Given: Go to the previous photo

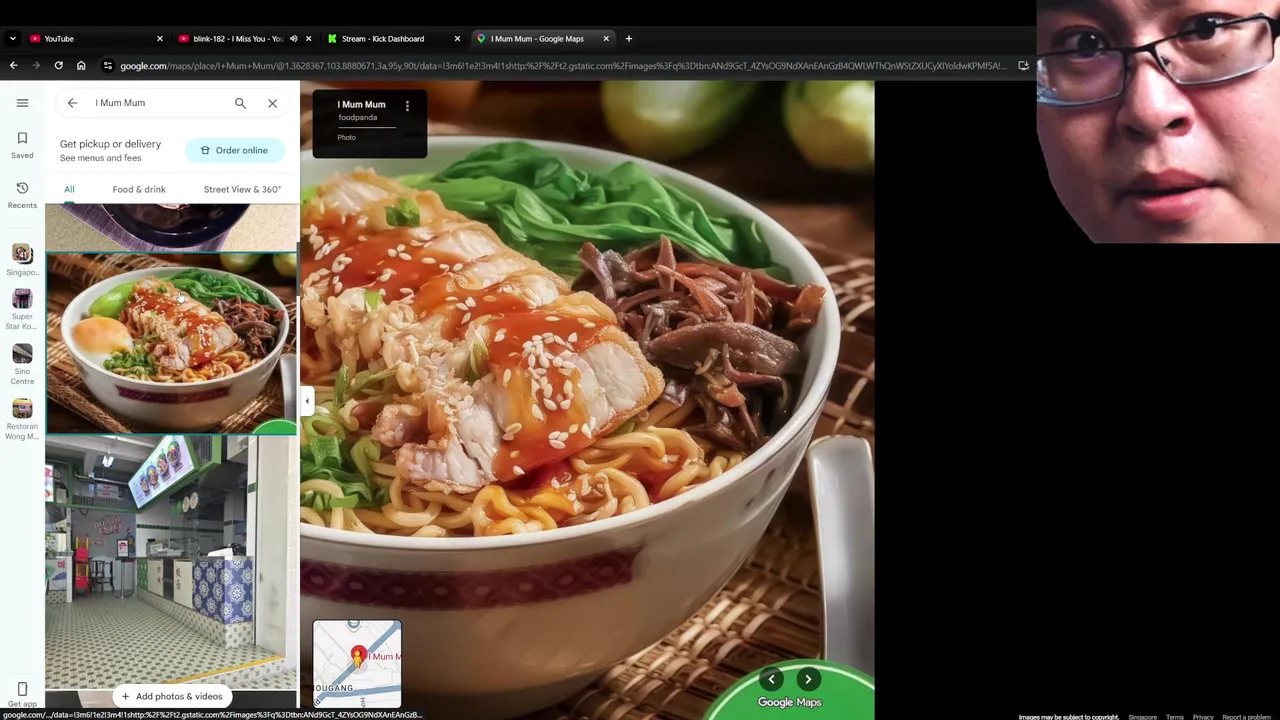Looking at the screenshot, I should point(771,680).
